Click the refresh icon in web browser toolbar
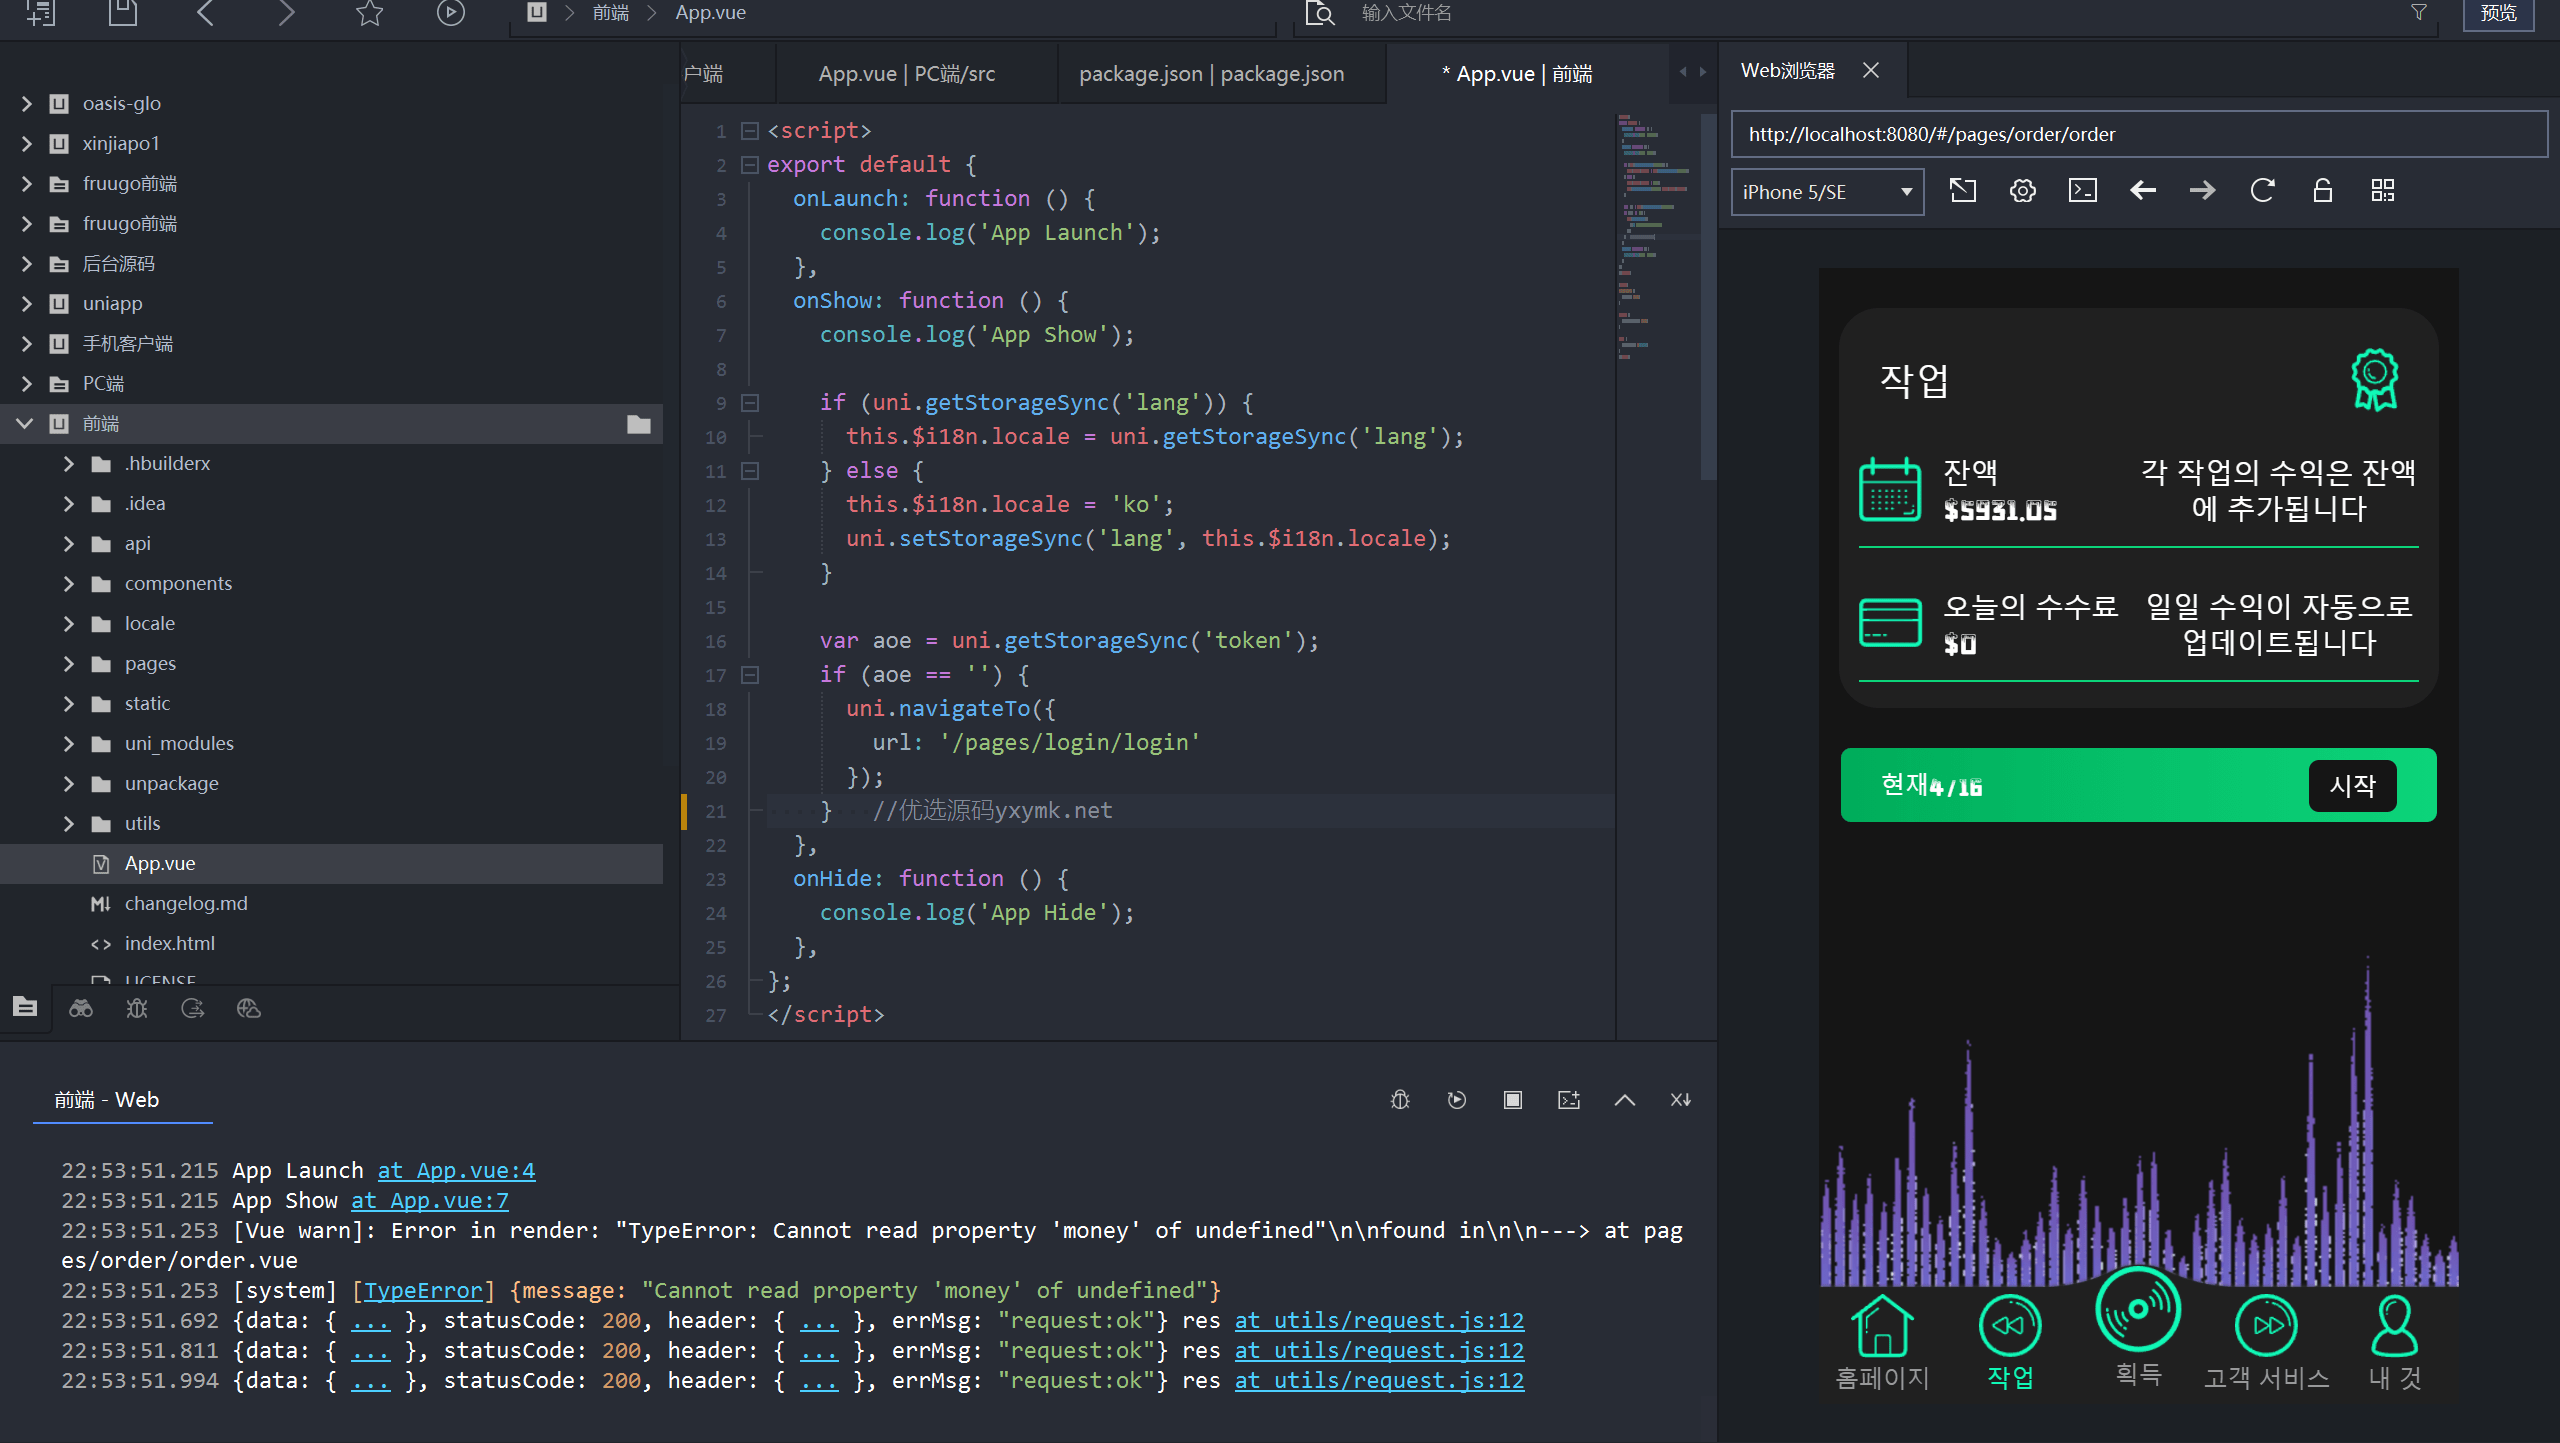The image size is (2560, 1443). [x=2262, y=191]
